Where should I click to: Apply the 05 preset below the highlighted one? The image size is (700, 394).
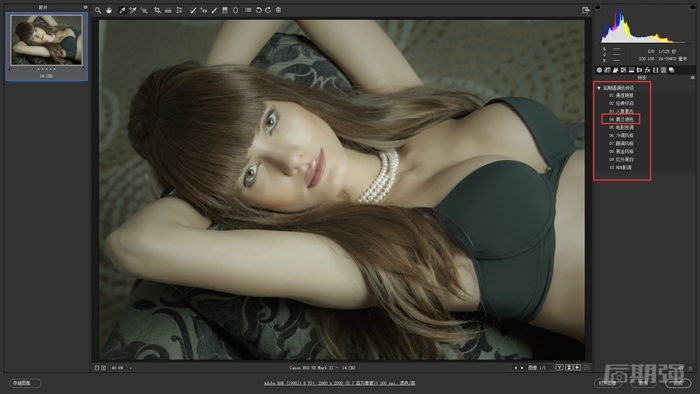(x=621, y=128)
